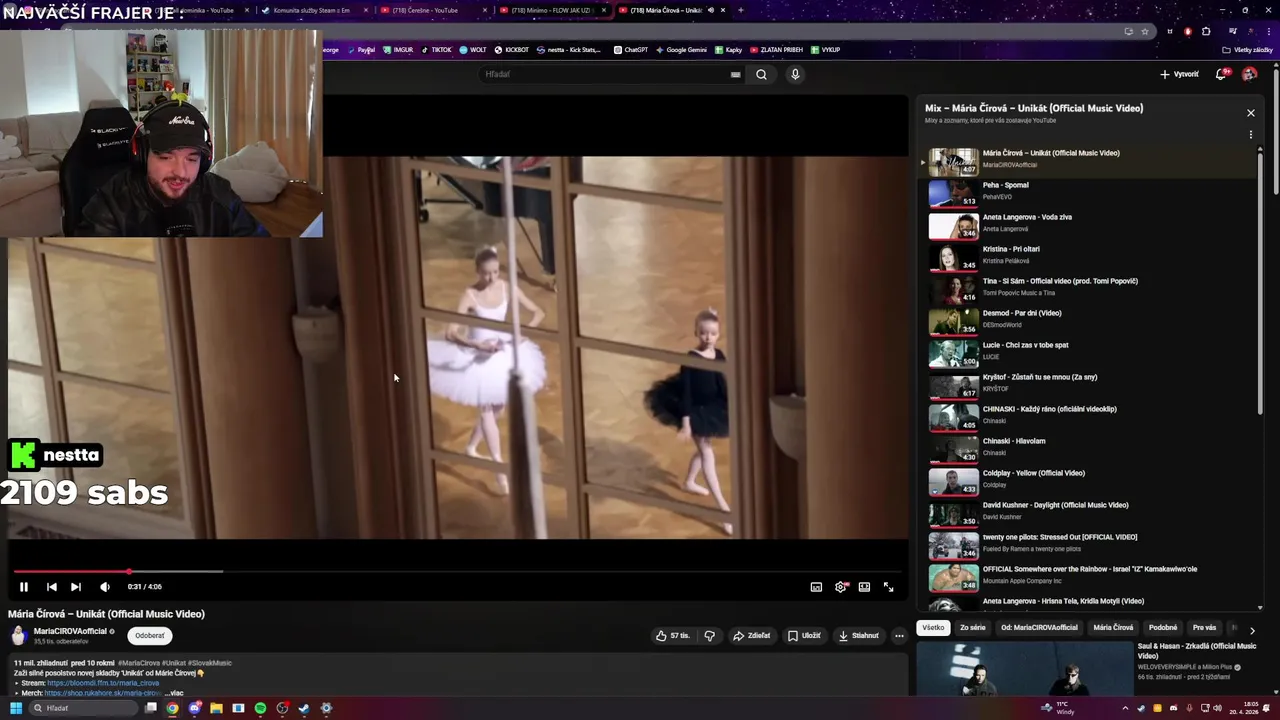Like the video with 57 tis.

(x=673, y=635)
